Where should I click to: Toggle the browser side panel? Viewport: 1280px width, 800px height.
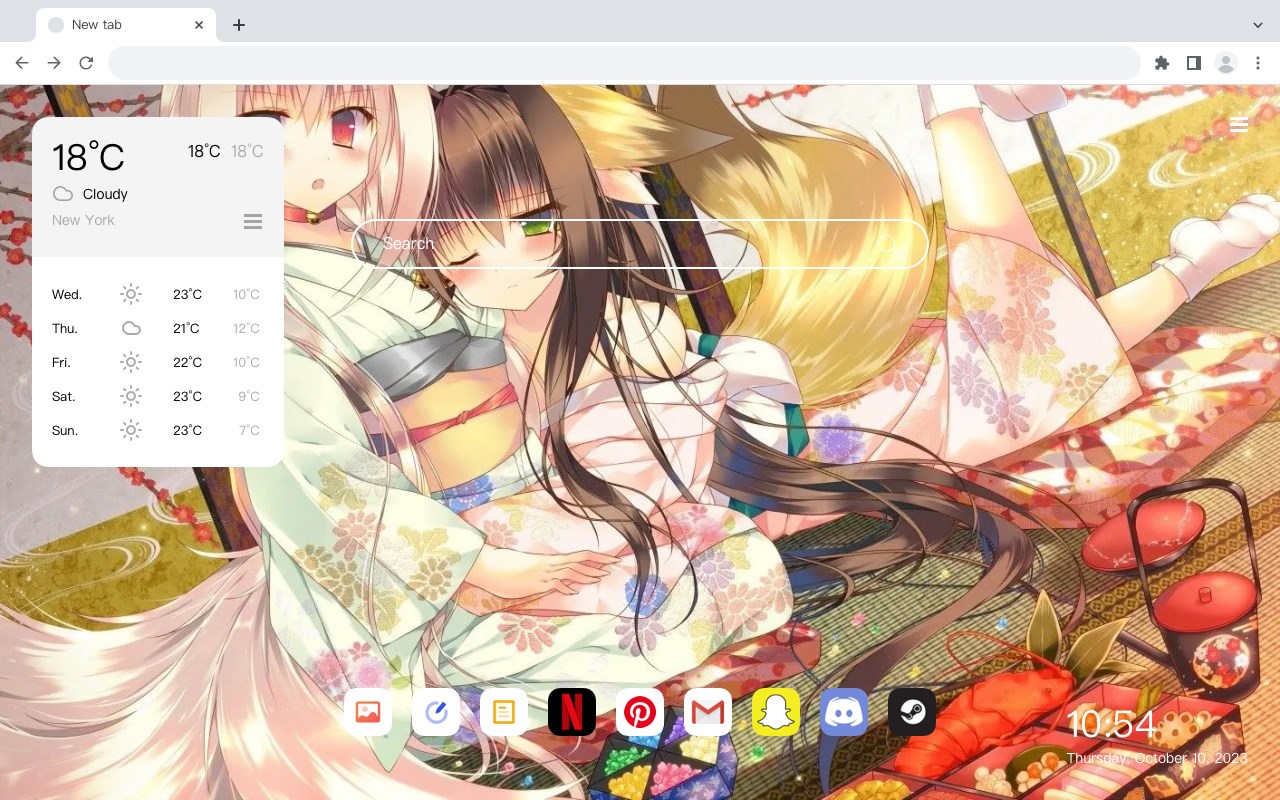(1193, 63)
